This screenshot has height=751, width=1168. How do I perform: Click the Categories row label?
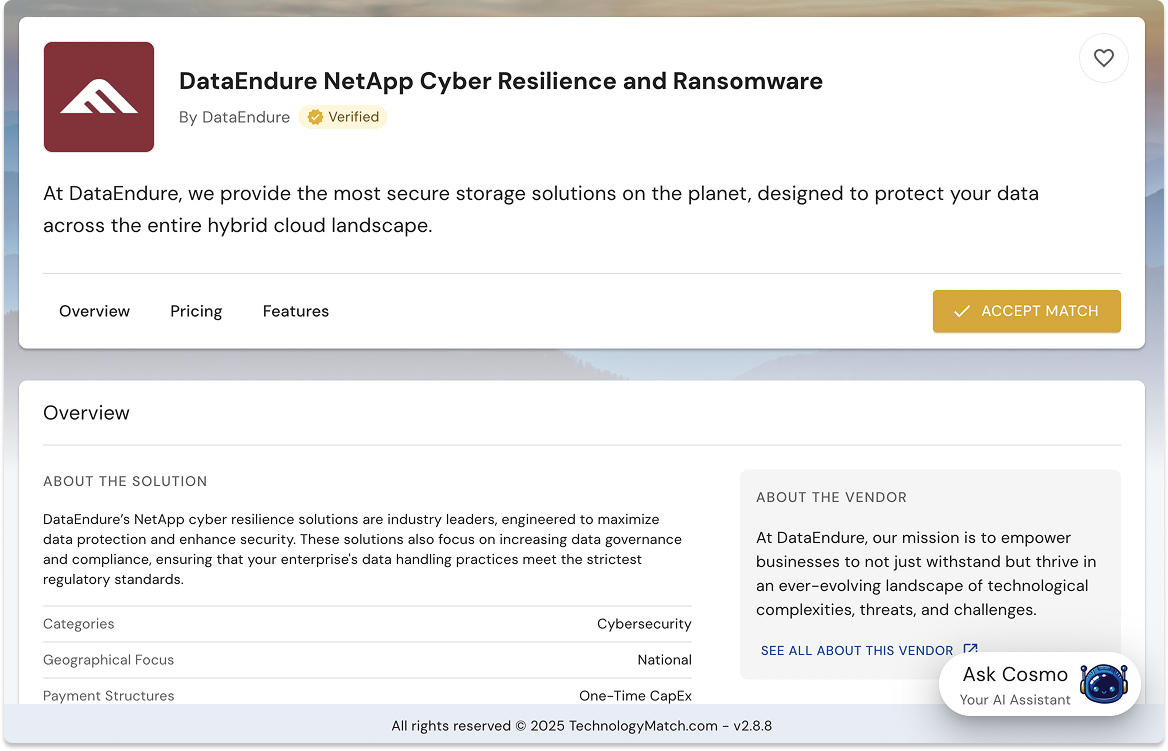click(78, 624)
